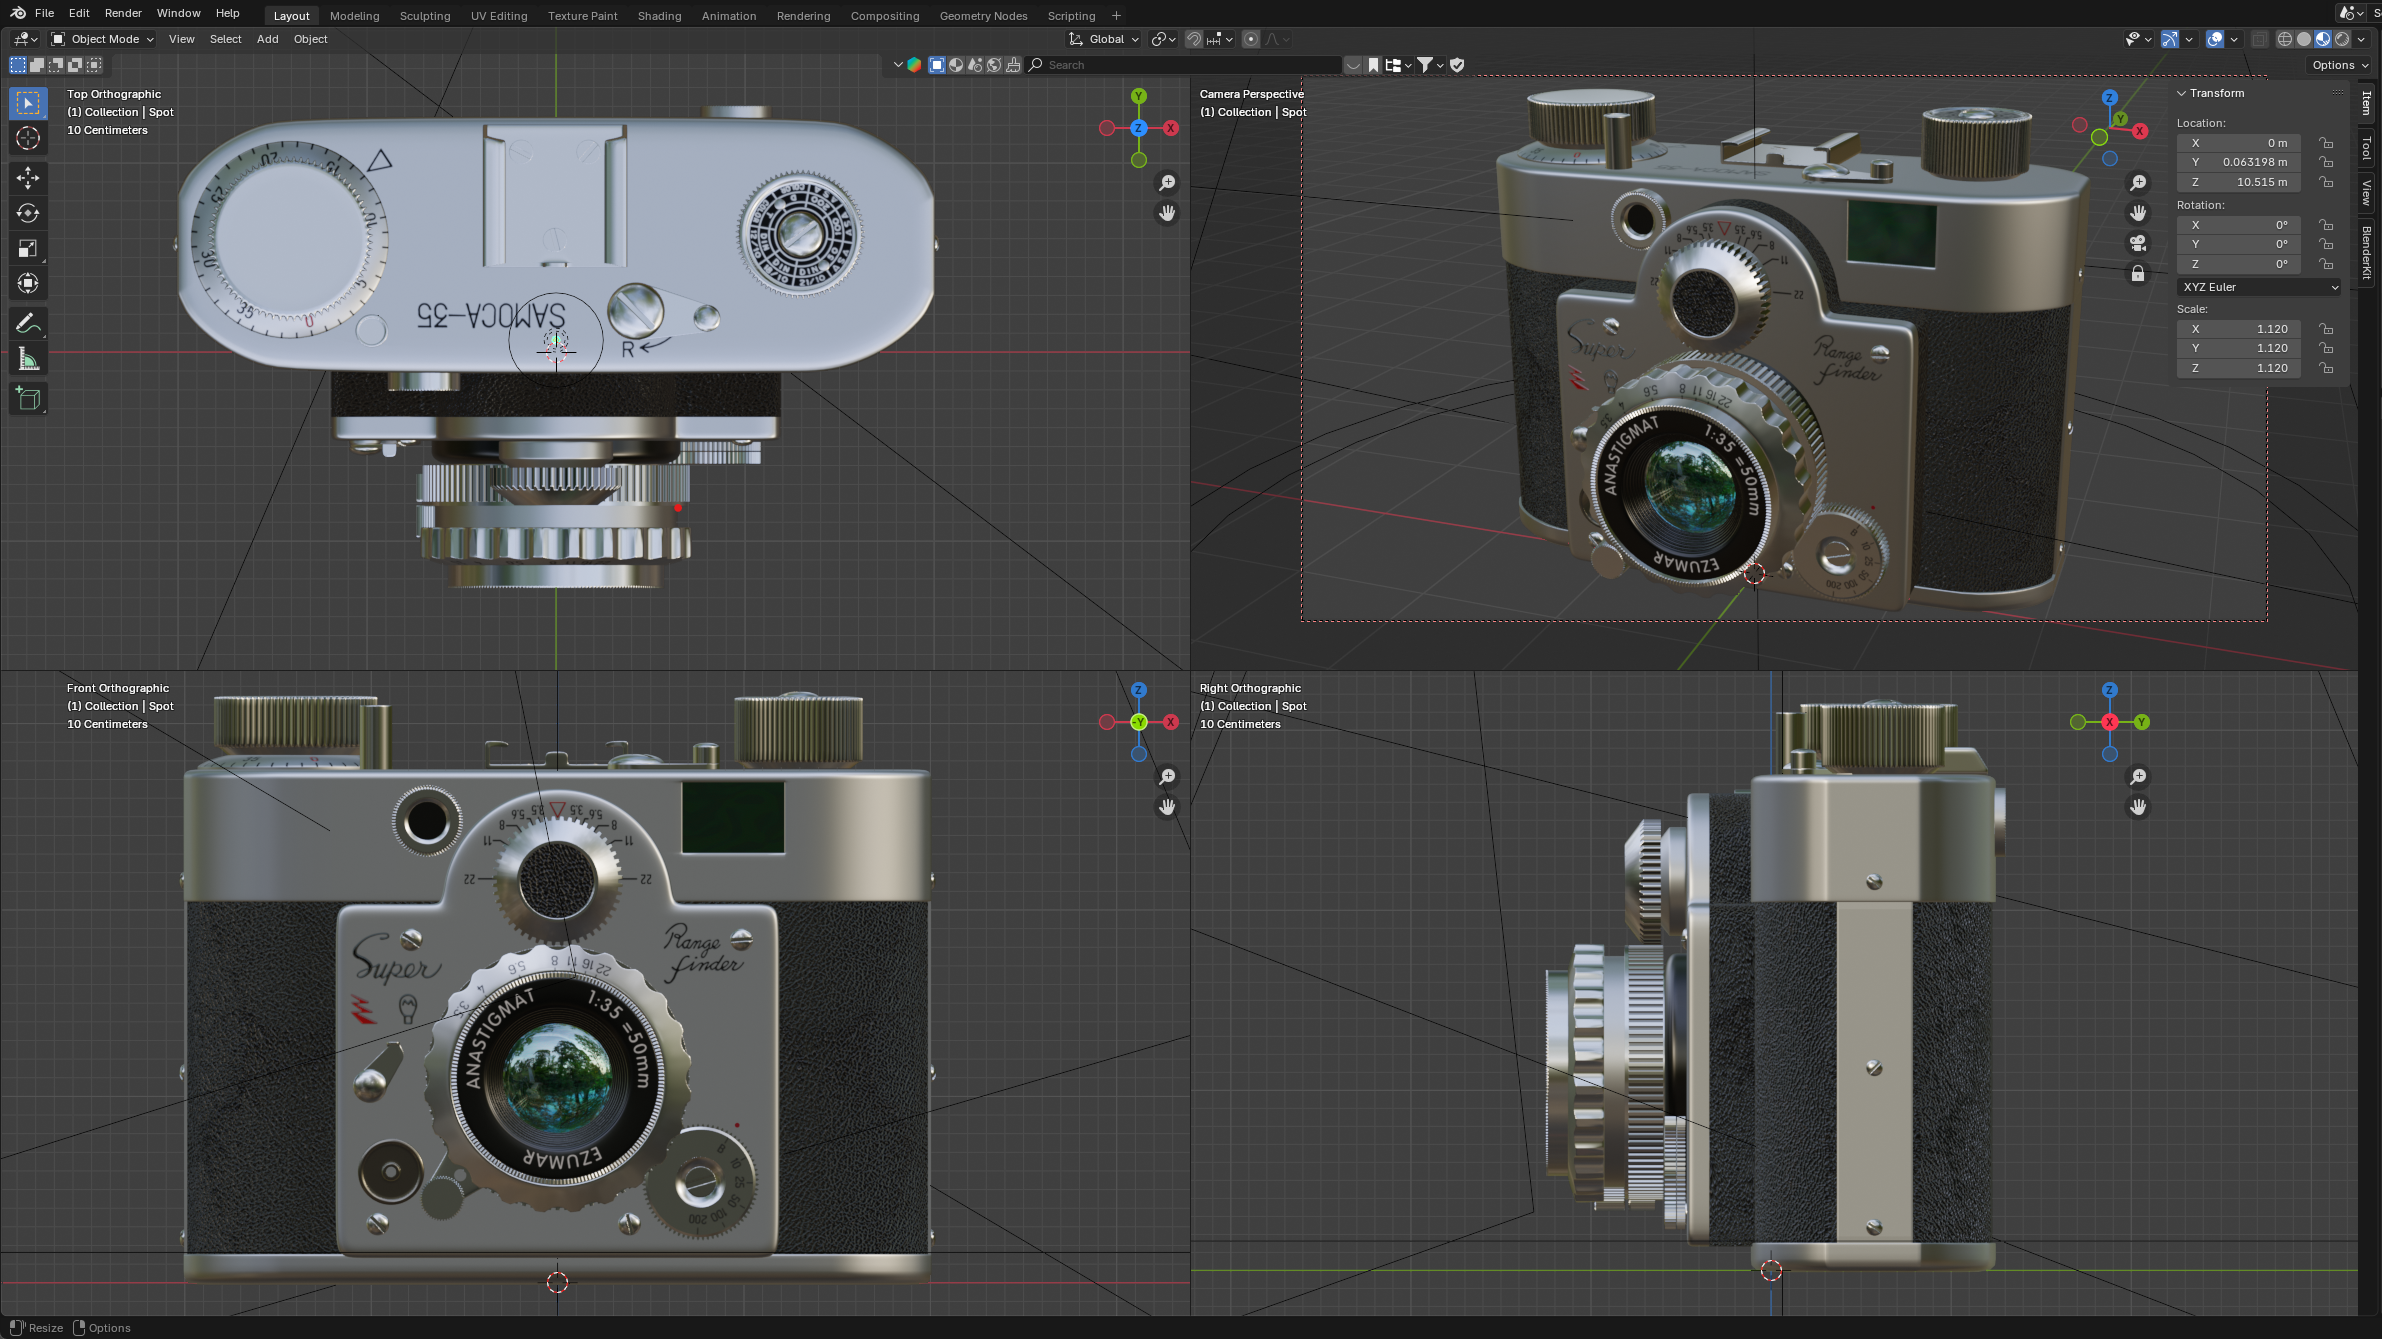Click the asset bookmark icon

pos(1374,65)
